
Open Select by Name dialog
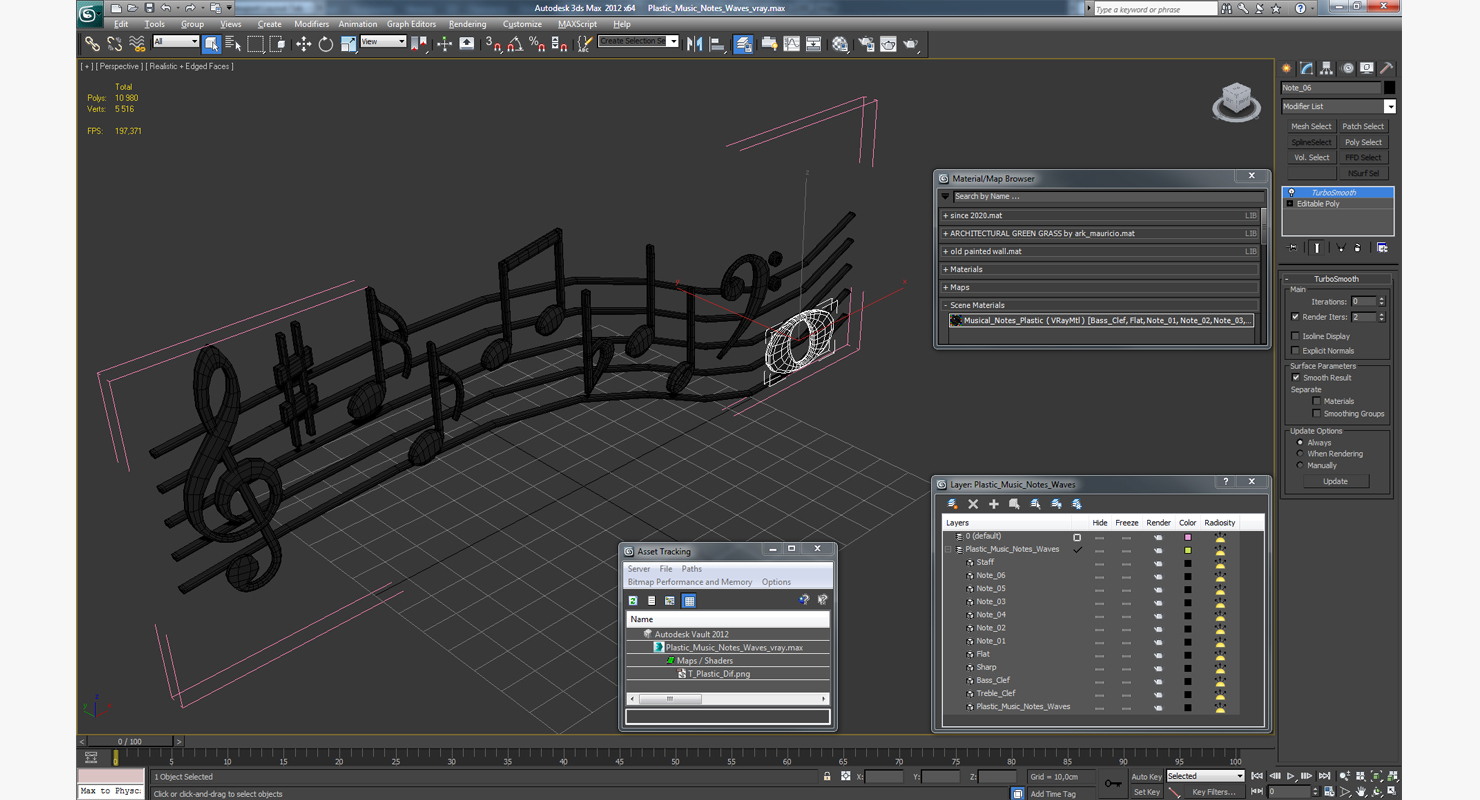[233, 44]
